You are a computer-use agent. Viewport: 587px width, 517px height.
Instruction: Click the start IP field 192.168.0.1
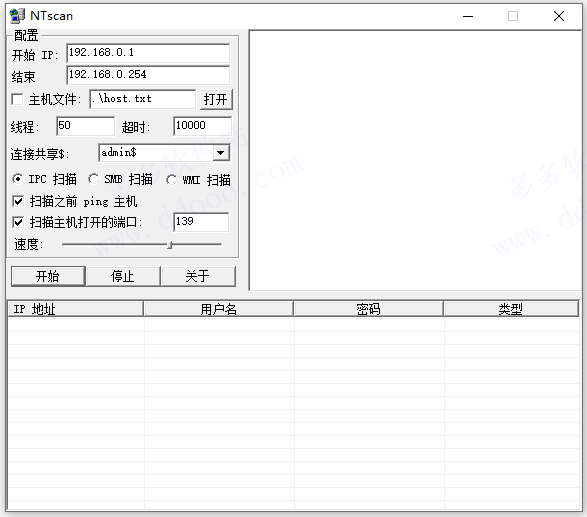point(148,53)
